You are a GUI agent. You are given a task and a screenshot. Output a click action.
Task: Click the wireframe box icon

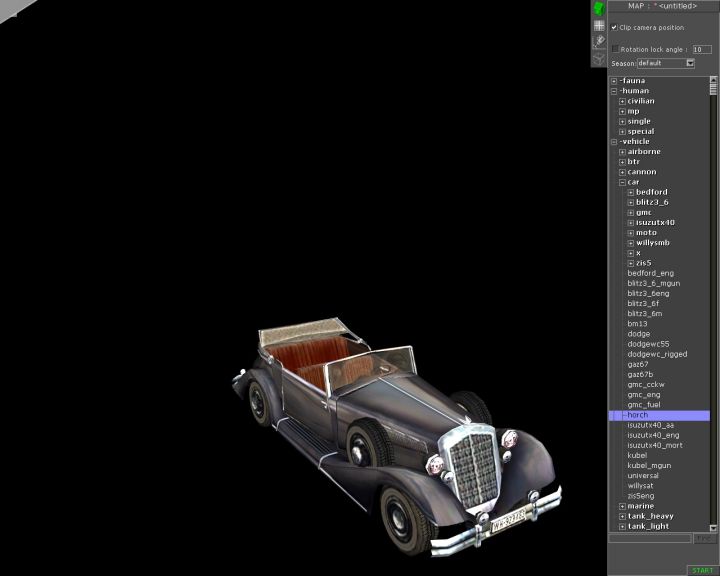coord(599,57)
